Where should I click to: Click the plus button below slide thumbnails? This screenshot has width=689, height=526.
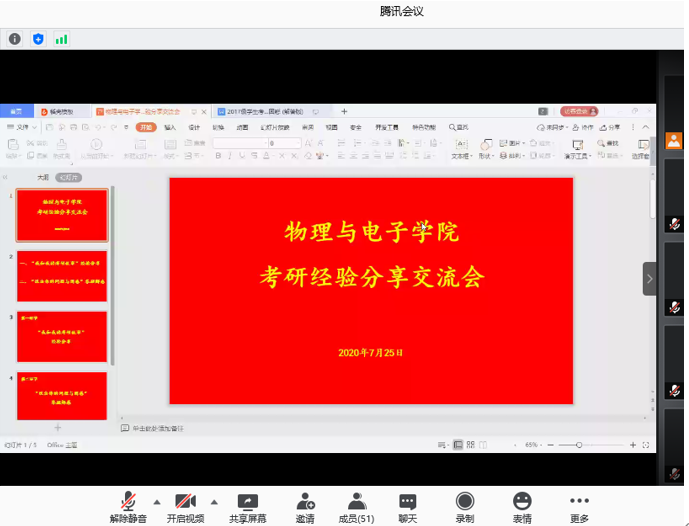[x=58, y=427]
